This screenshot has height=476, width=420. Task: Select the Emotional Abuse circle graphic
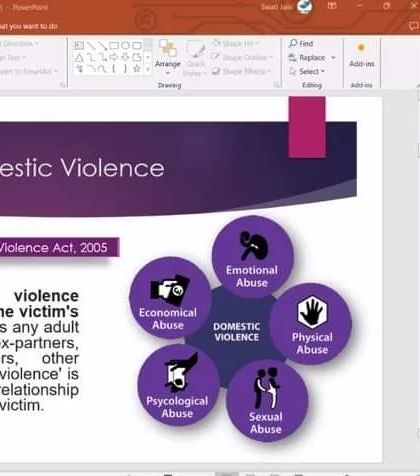[x=252, y=256]
